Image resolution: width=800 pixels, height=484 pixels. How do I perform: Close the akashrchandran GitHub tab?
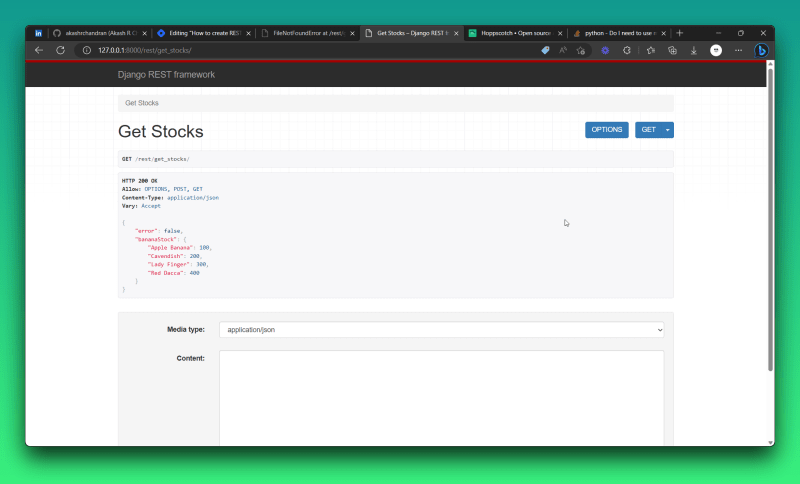click(144, 33)
